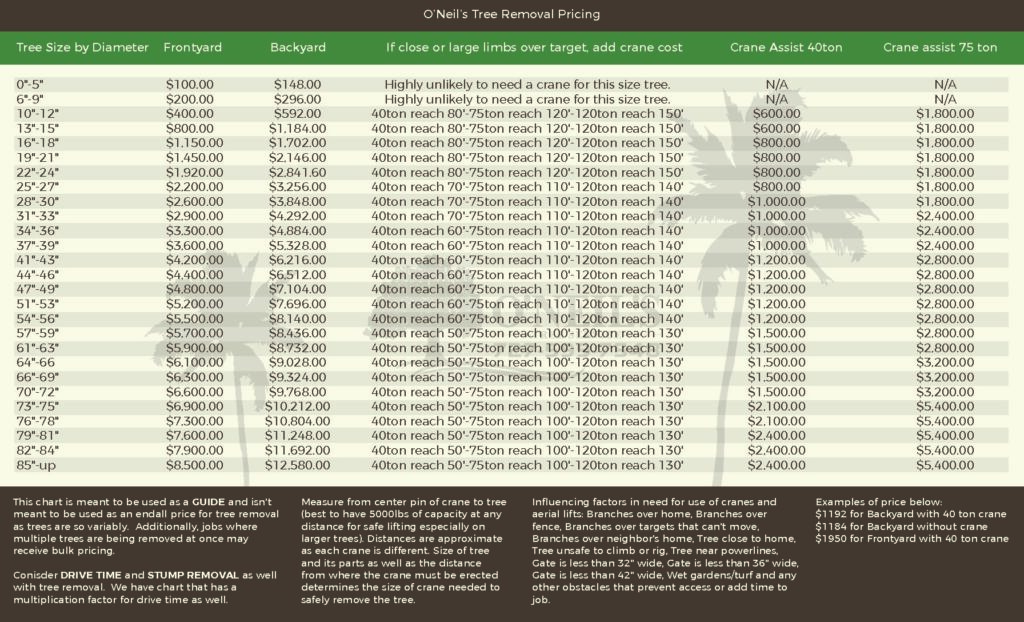The width and height of the screenshot is (1024, 622).
Task: Click N/A 40ton value in 0"-5" row
Action: (776, 84)
